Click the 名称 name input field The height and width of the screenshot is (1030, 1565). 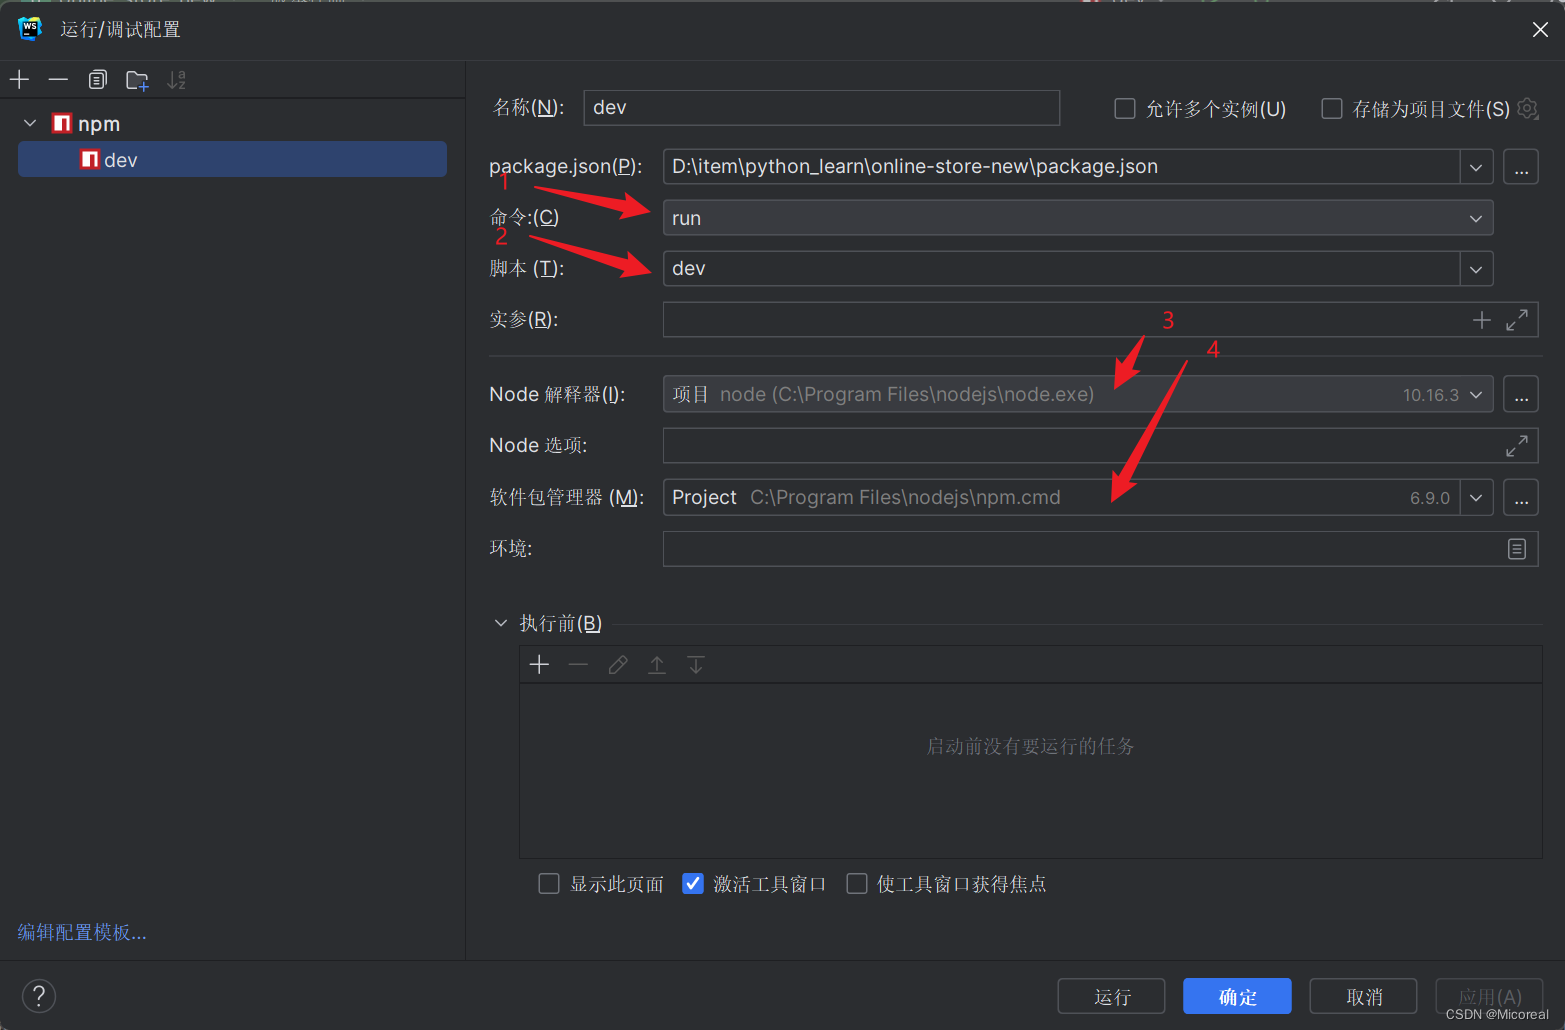tap(822, 108)
